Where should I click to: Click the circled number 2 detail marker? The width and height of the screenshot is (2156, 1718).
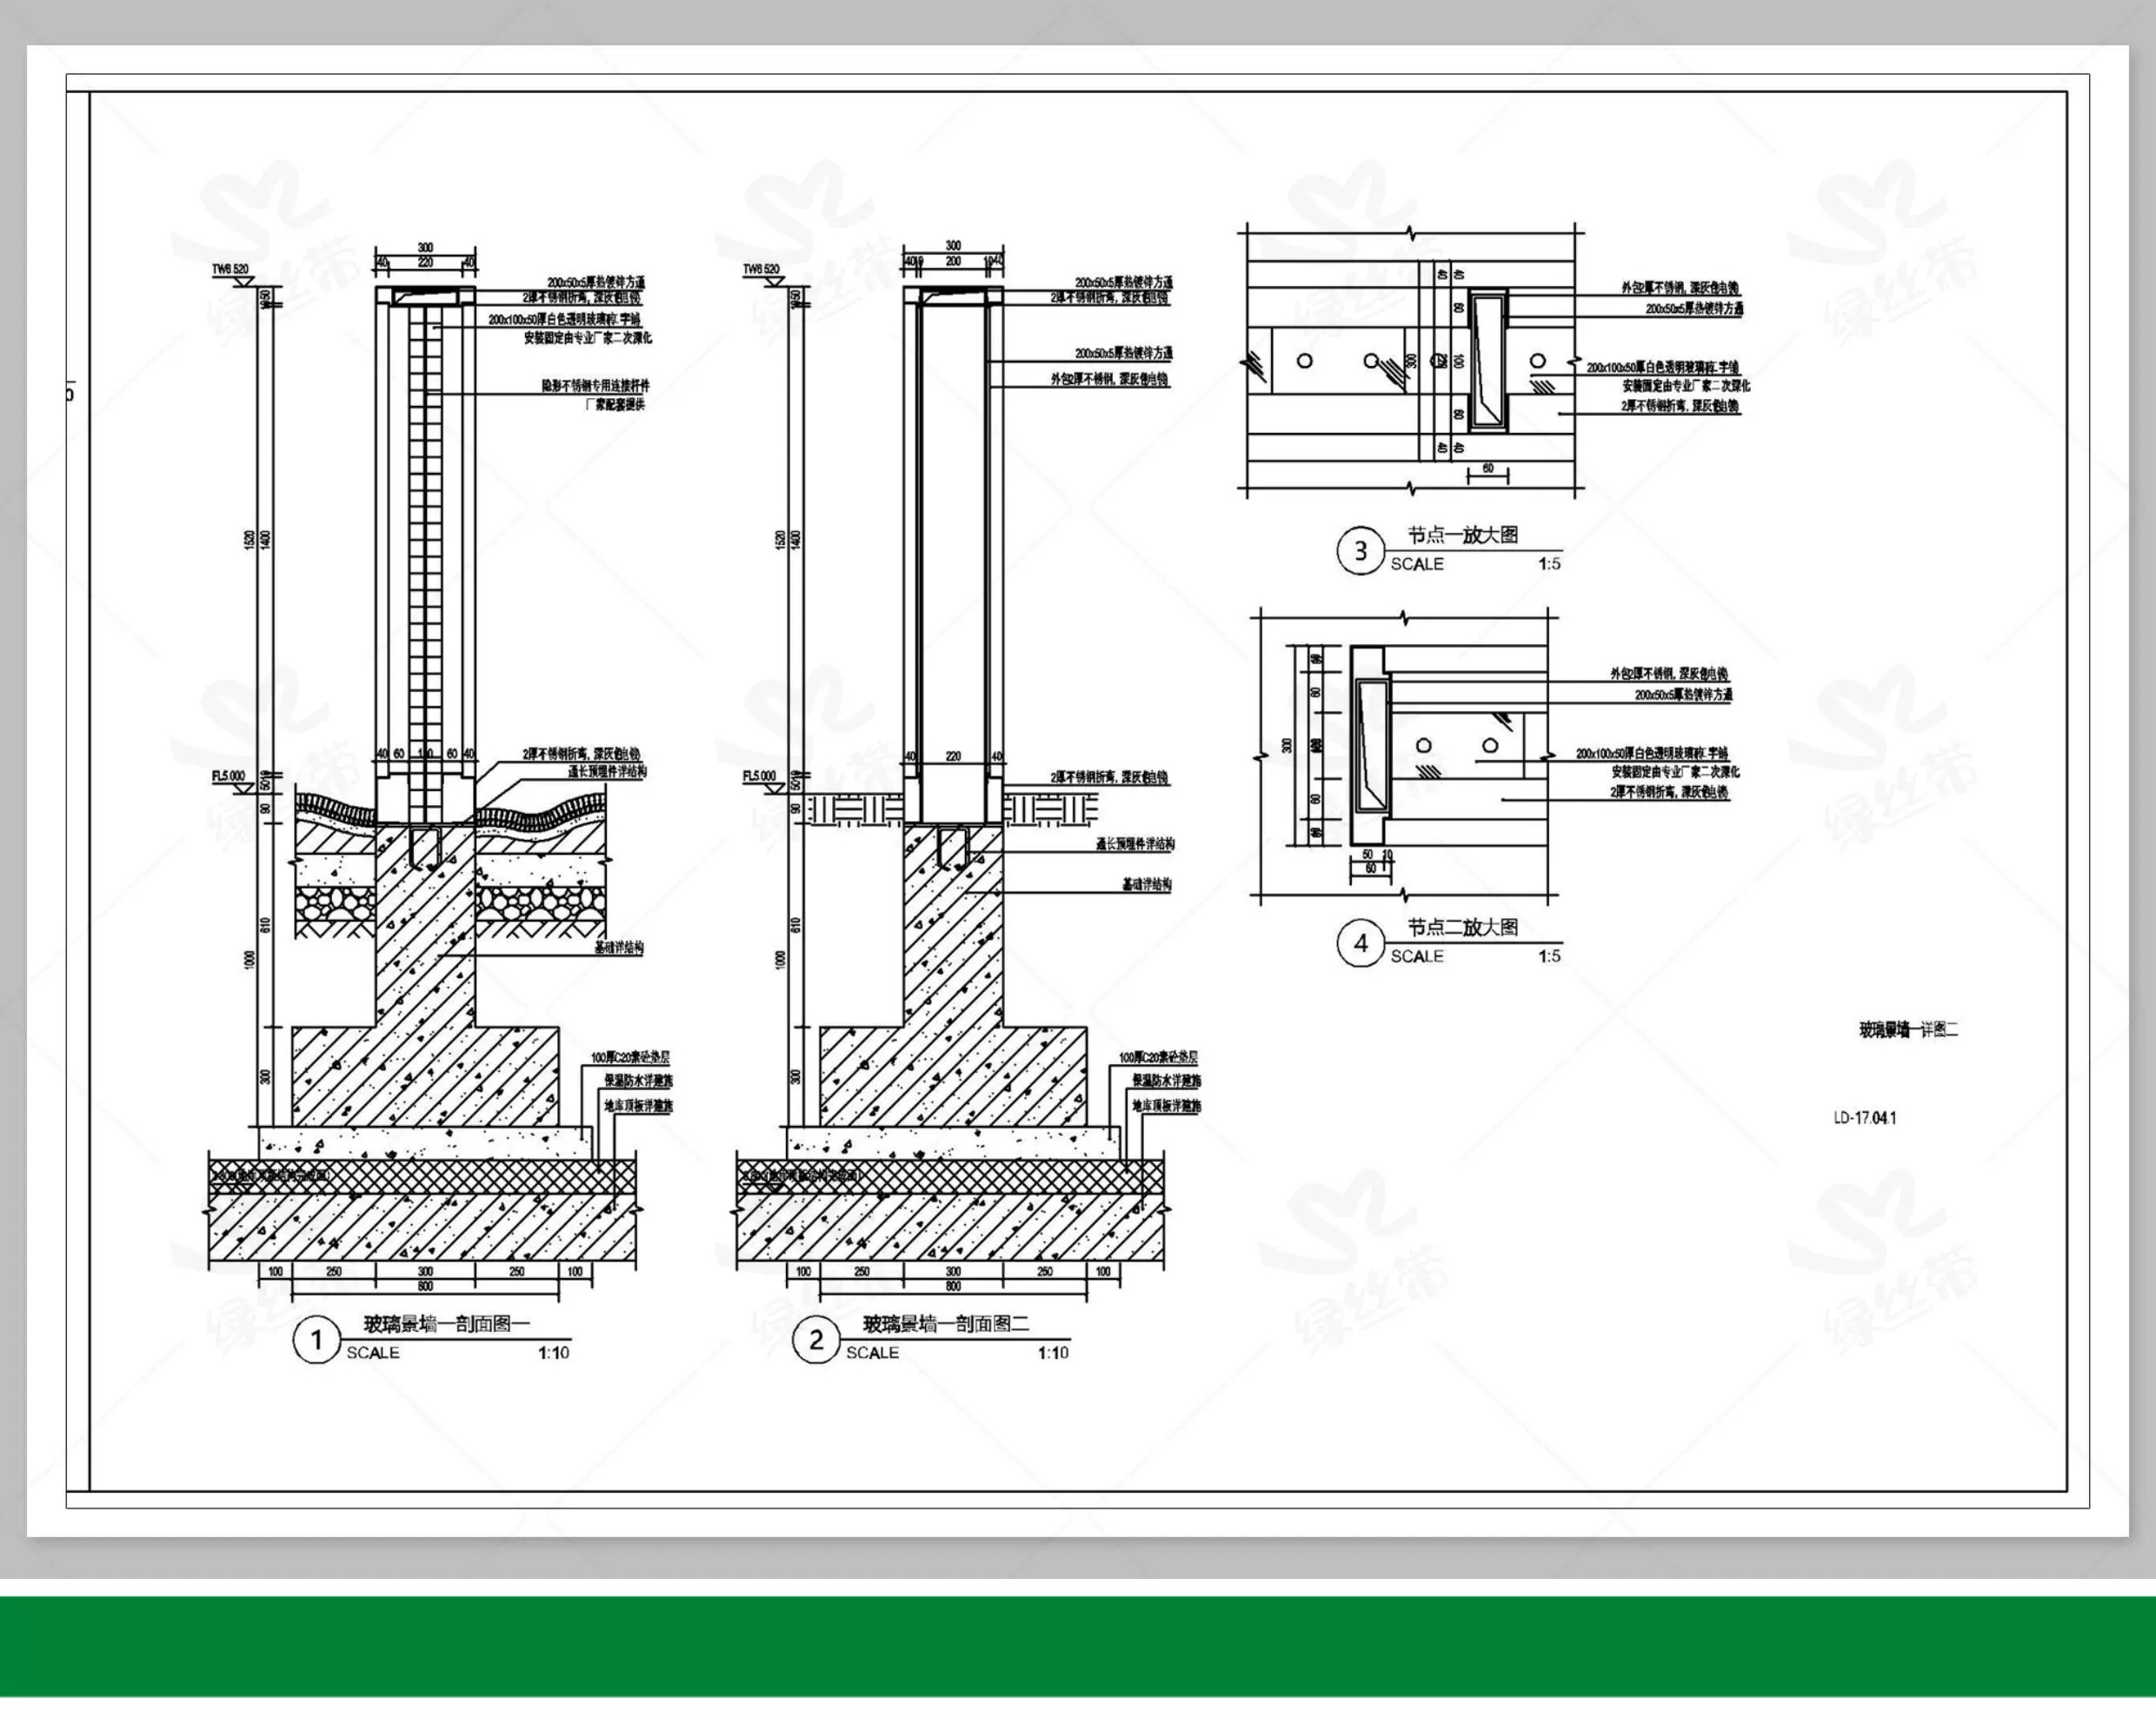click(x=816, y=1340)
